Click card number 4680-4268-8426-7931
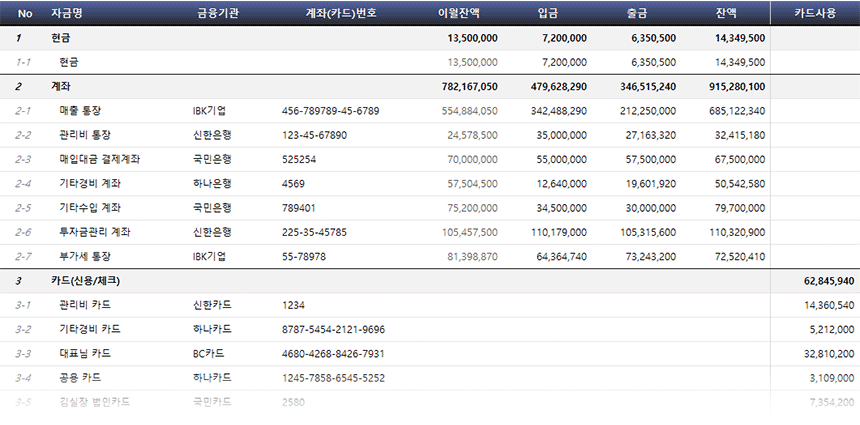This screenshot has width=860, height=425. point(333,353)
